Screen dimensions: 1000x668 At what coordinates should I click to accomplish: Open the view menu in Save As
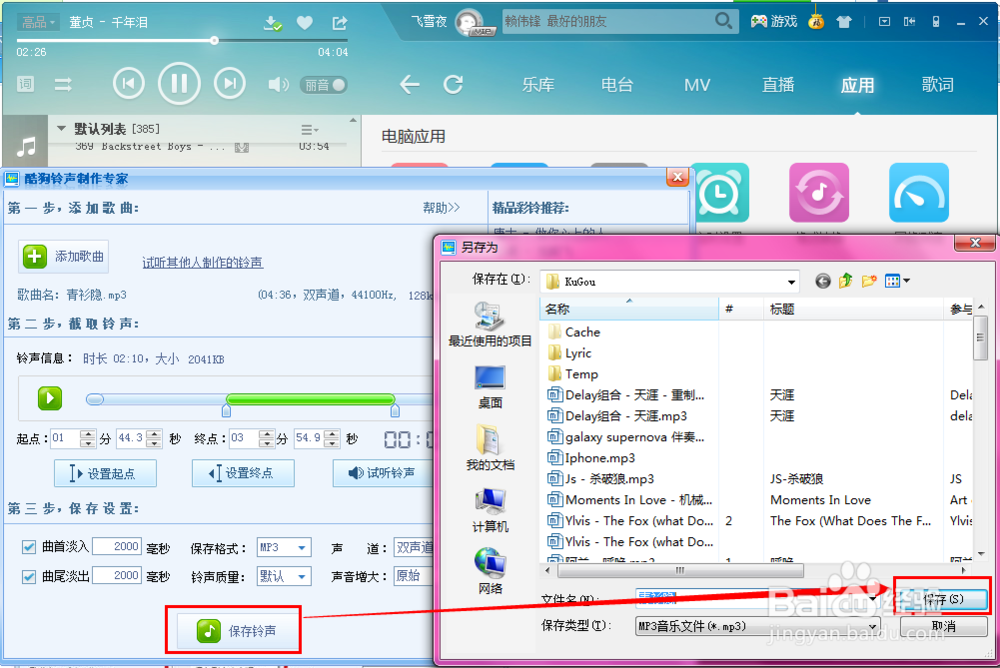coord(897,281)
